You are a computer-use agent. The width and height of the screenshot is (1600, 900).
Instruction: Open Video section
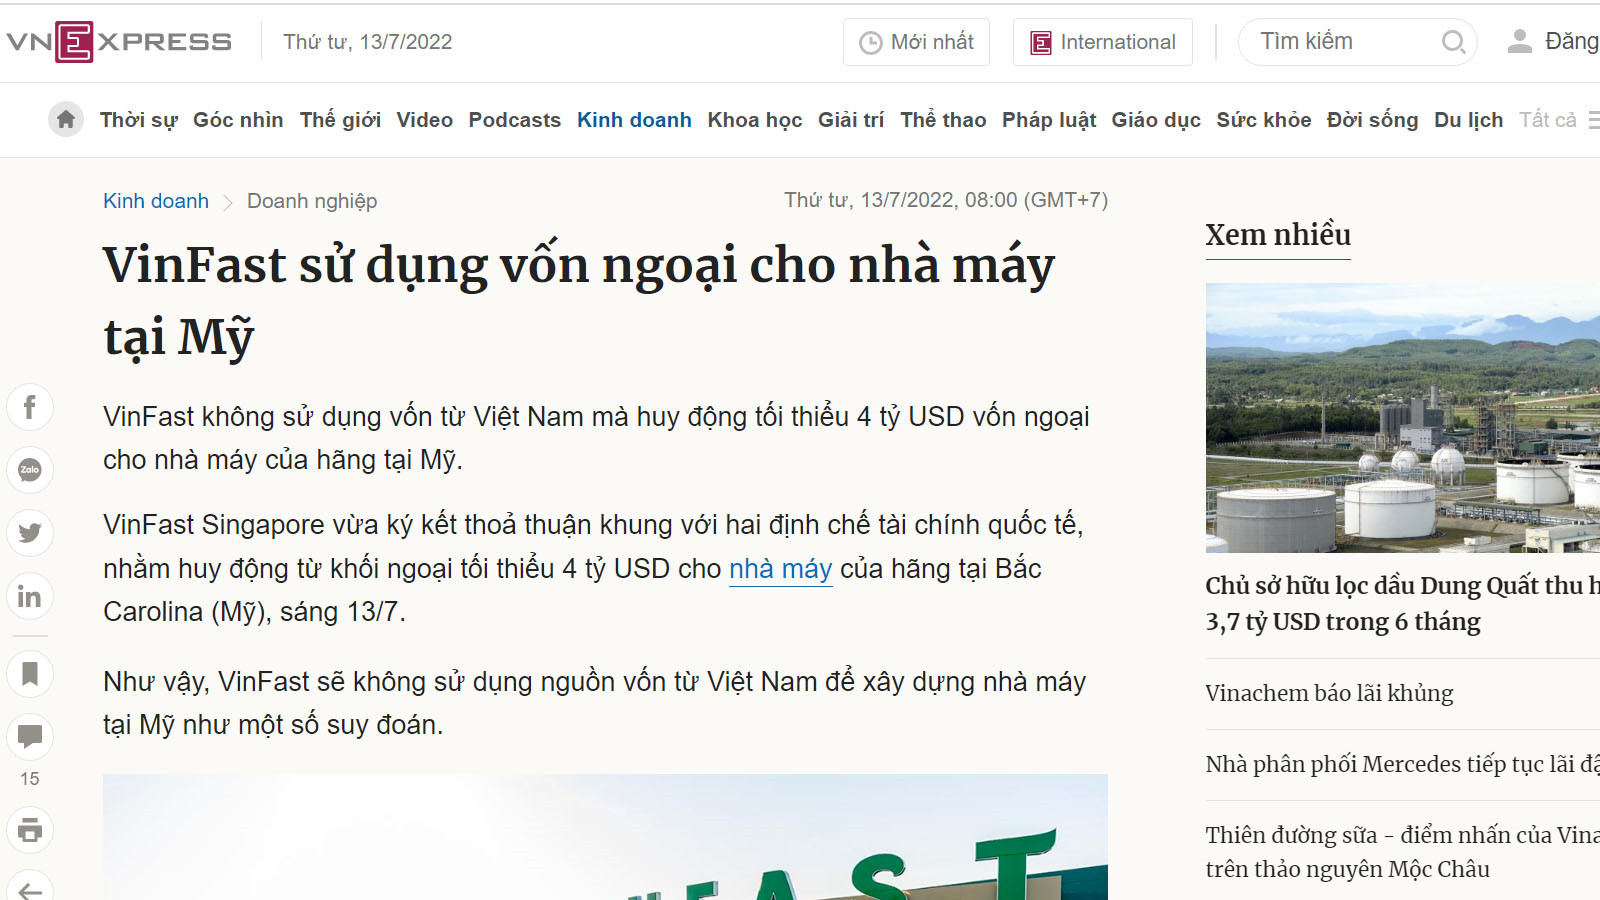tap(425, 120)
